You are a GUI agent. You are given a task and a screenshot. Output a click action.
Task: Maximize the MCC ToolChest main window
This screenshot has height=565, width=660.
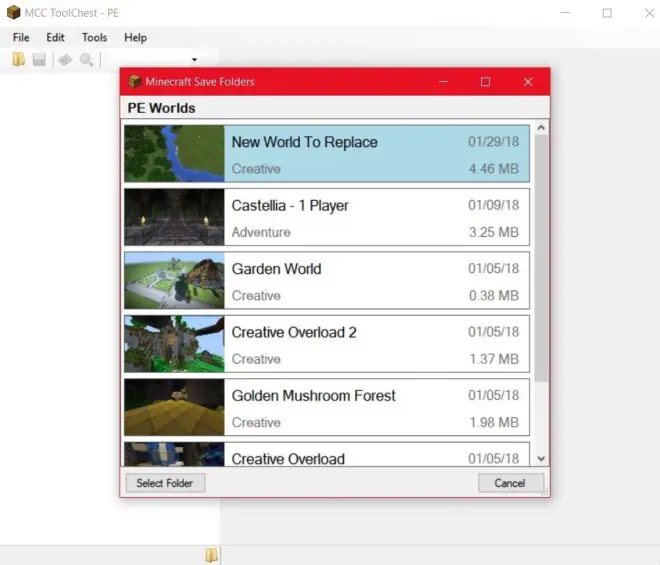click(607, 13)
